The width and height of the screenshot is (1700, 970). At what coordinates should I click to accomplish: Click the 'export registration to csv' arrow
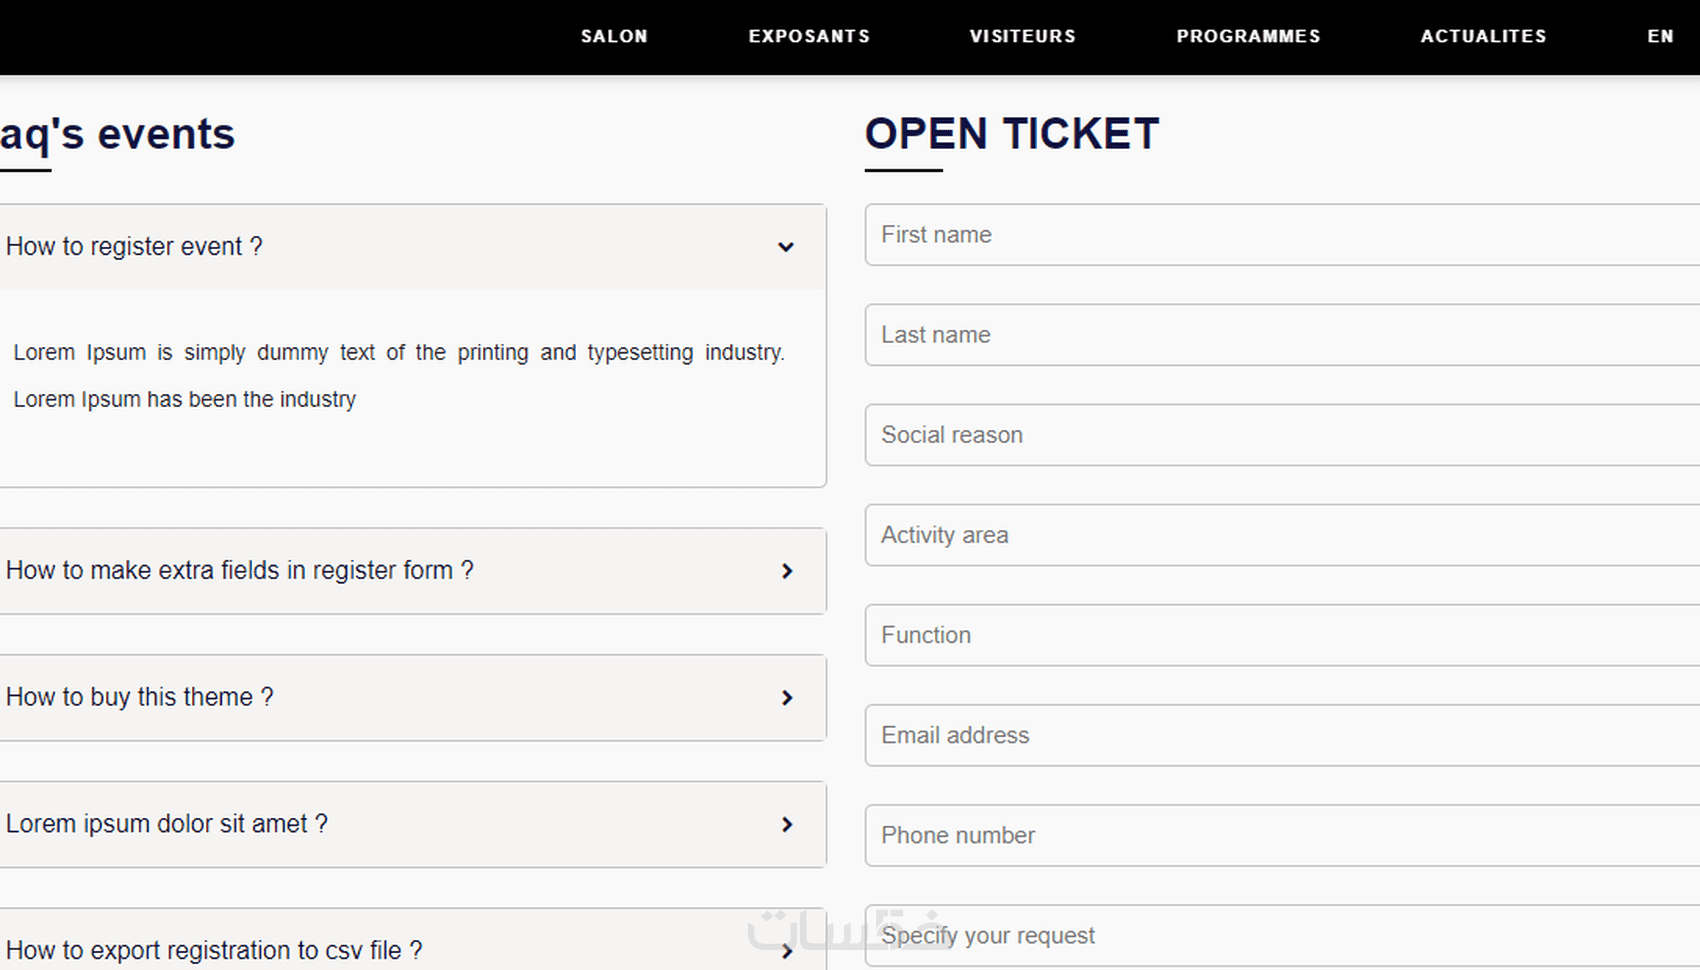tap(787, 951)
